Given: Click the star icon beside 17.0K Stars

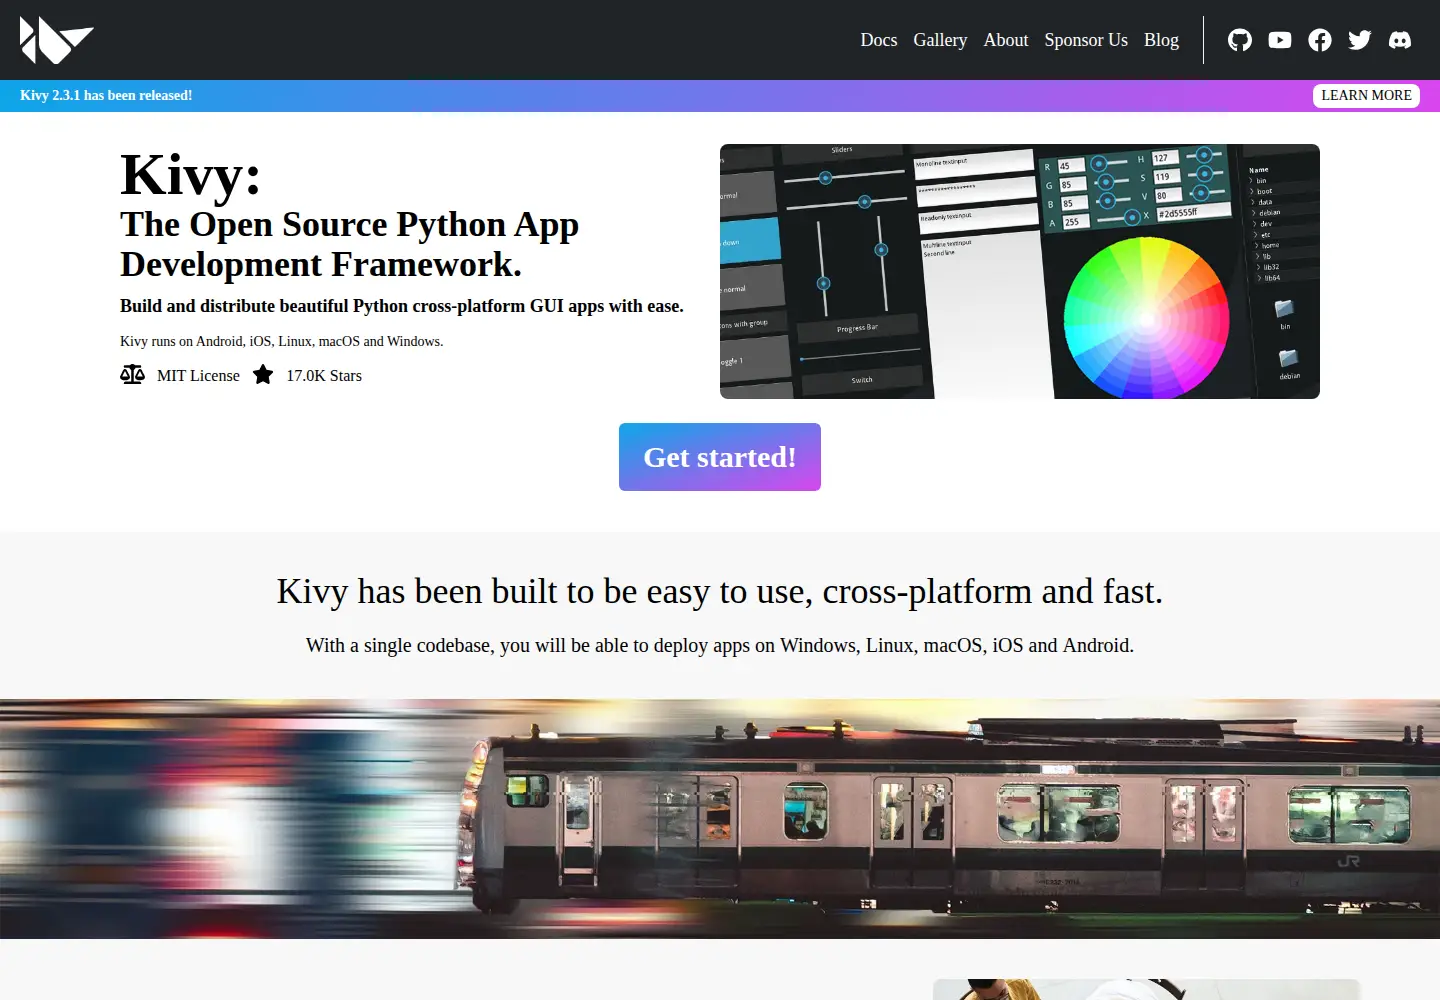Looking at the screenshot, I should pyautogui.click(x=263, y=375).
